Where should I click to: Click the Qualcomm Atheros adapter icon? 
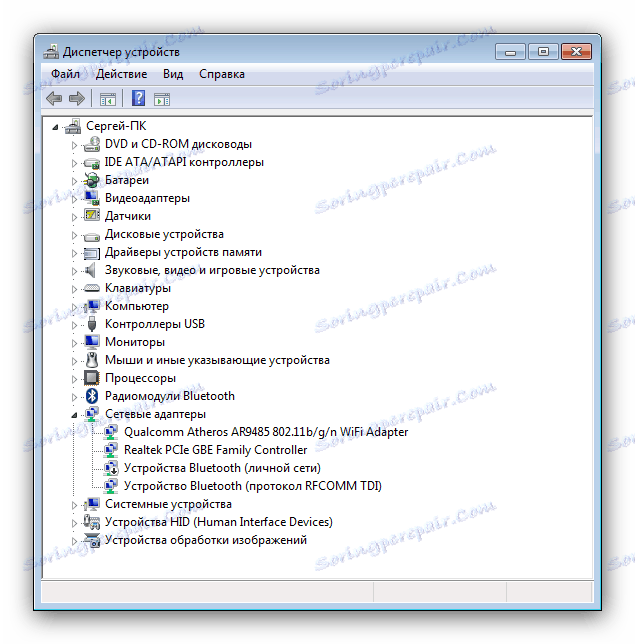pyautogui.click(x=110, y=432)
